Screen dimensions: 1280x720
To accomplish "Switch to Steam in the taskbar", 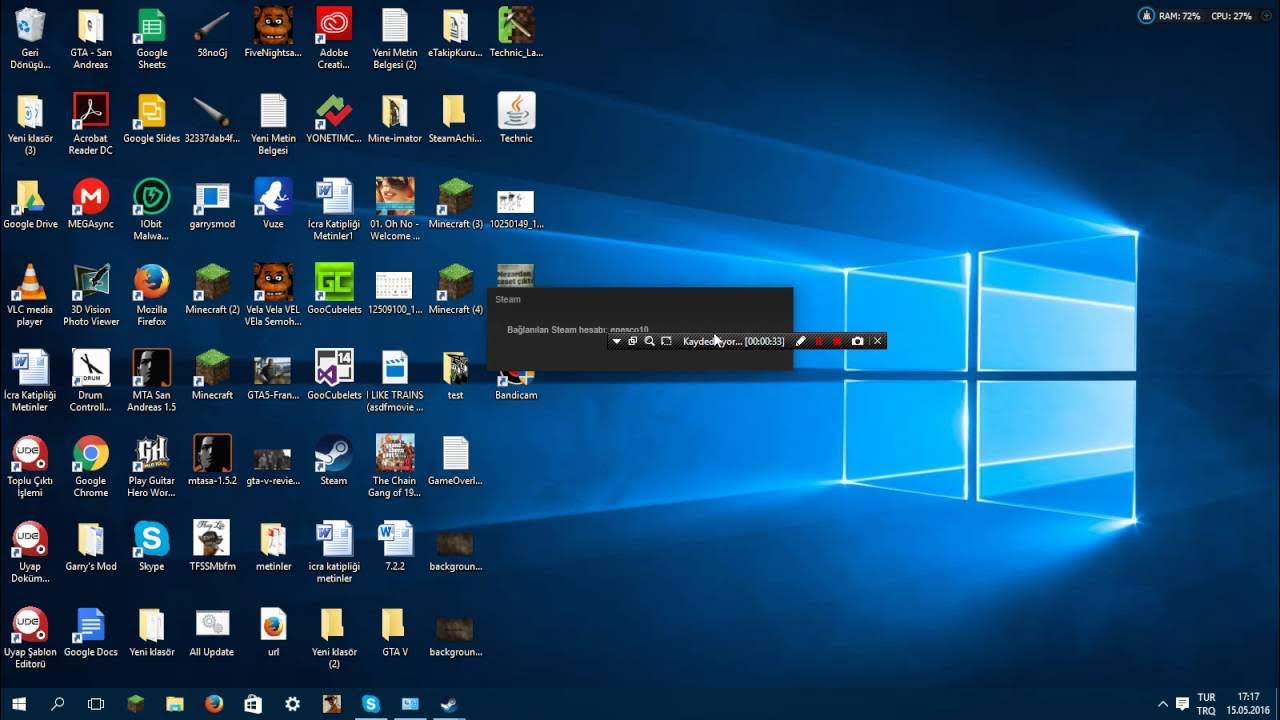I will click(x=449, y=704).
